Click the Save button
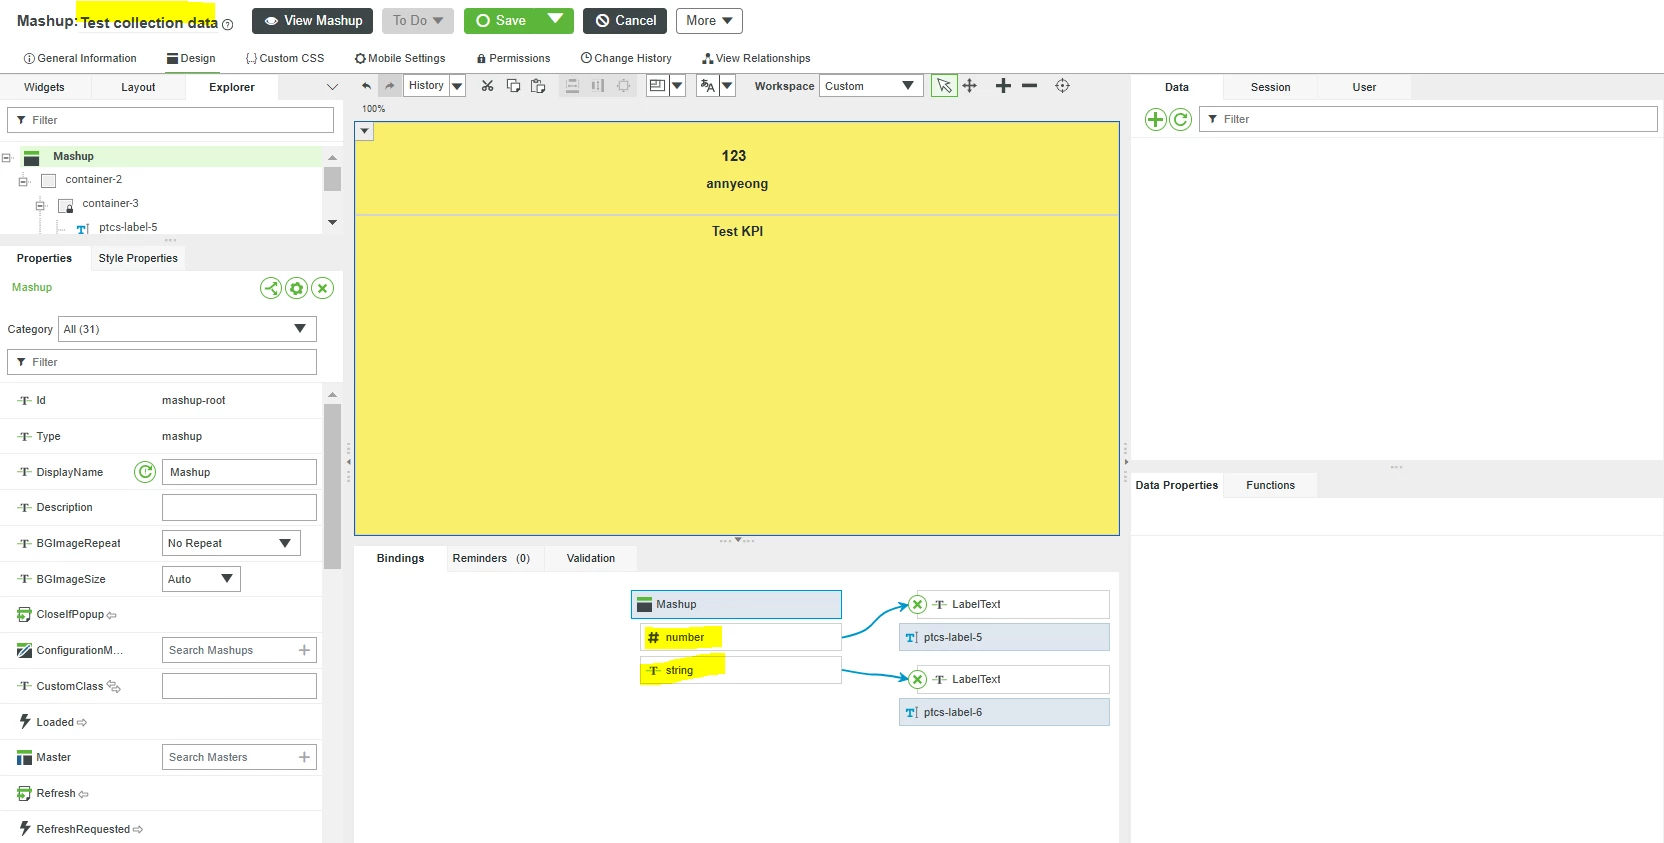 pos(502,21)
